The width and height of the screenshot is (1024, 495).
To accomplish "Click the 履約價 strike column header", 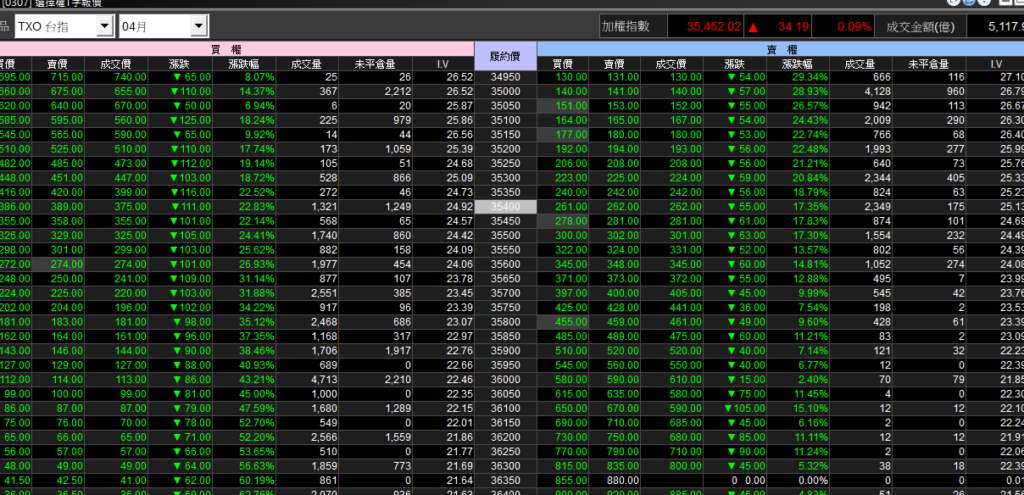I will click(505, 56).
